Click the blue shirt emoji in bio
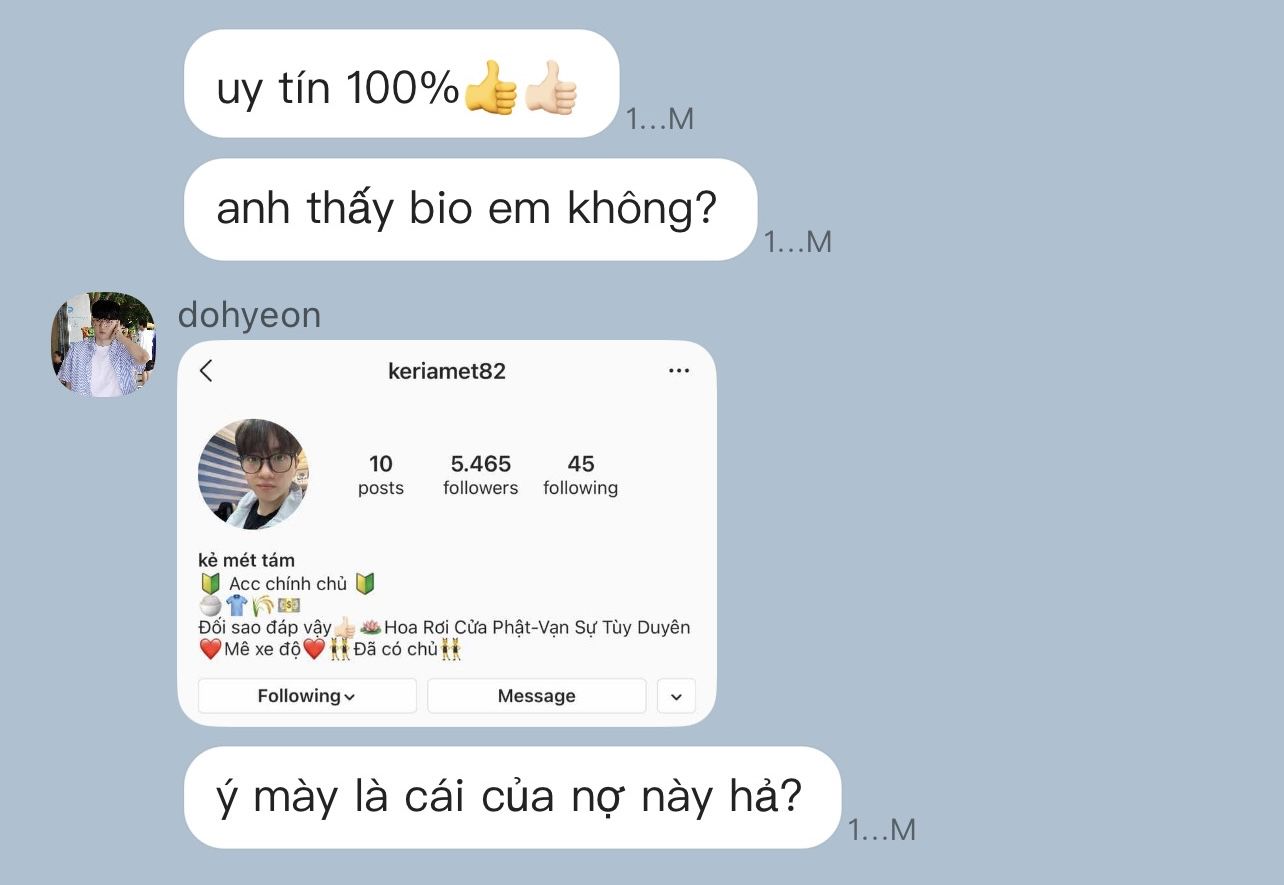The image size is (1284, 885). pyautogui.click(x=236, y=605)
